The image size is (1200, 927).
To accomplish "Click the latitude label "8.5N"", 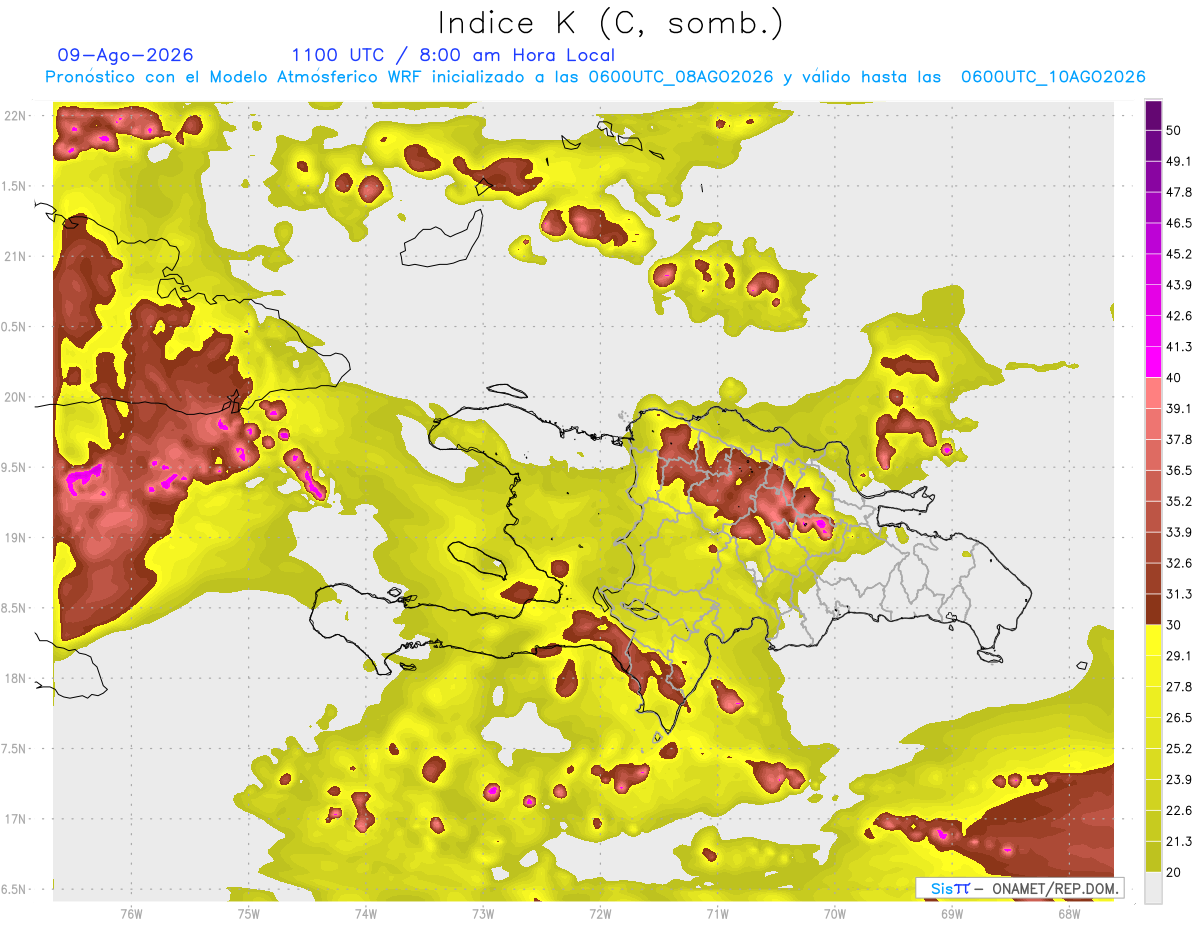I will (12, 608).
